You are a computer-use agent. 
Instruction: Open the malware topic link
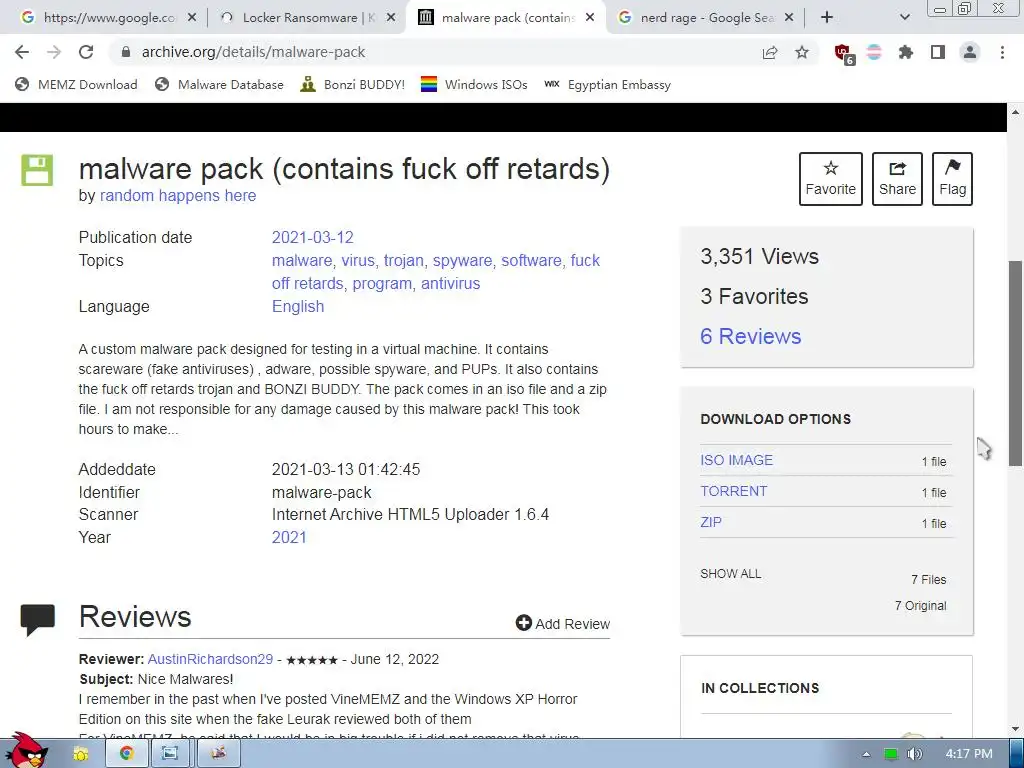302,261
